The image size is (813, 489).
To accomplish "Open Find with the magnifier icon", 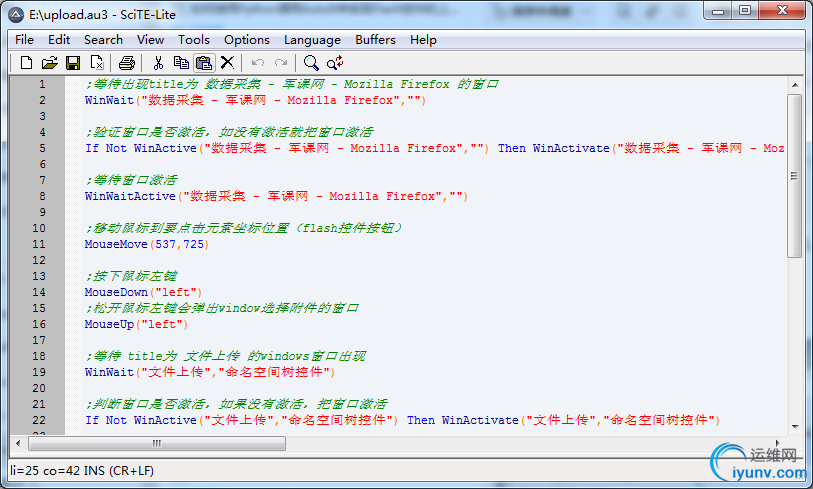I will pos(311,63).
